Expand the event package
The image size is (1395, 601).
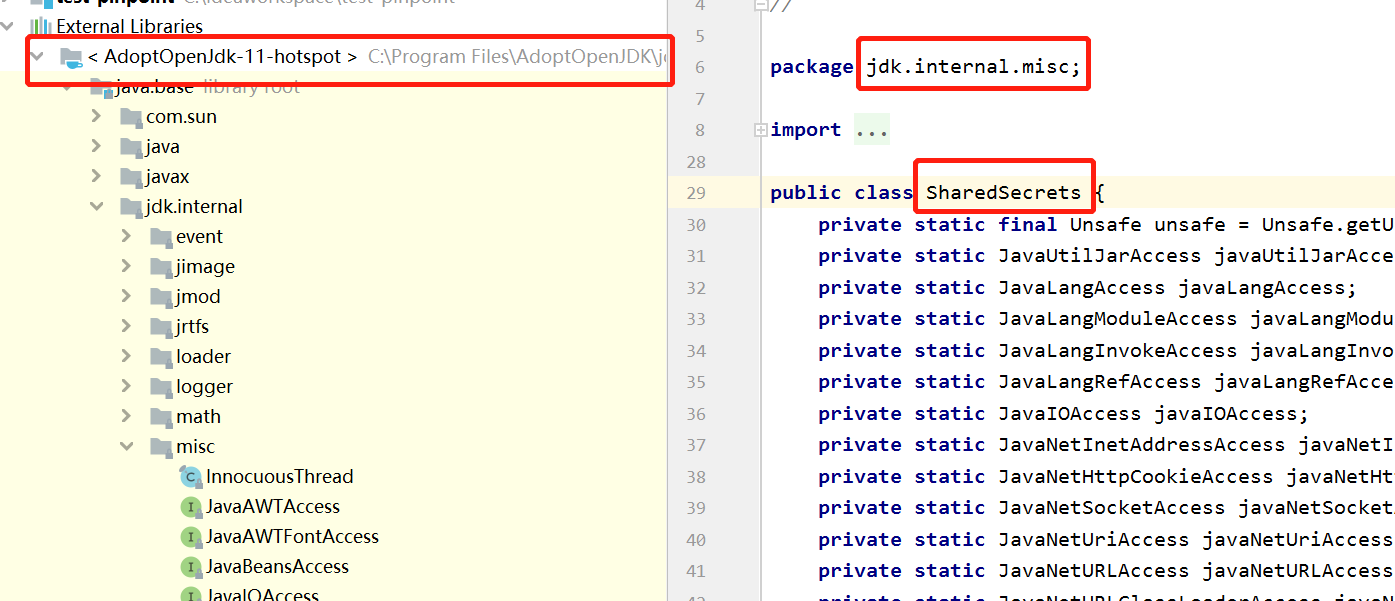(x=126, y=236)
